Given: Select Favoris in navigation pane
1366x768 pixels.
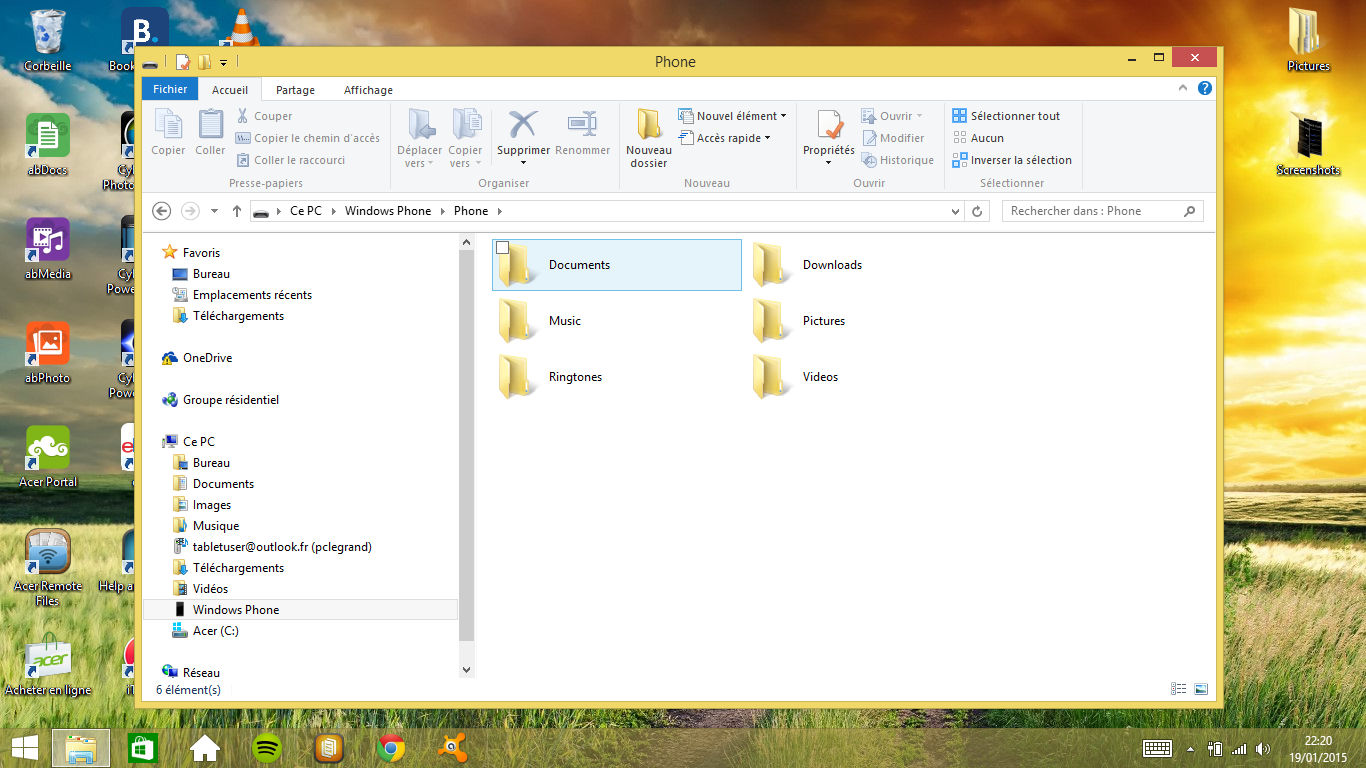Looking at the screenshot, I should point(201,253).
